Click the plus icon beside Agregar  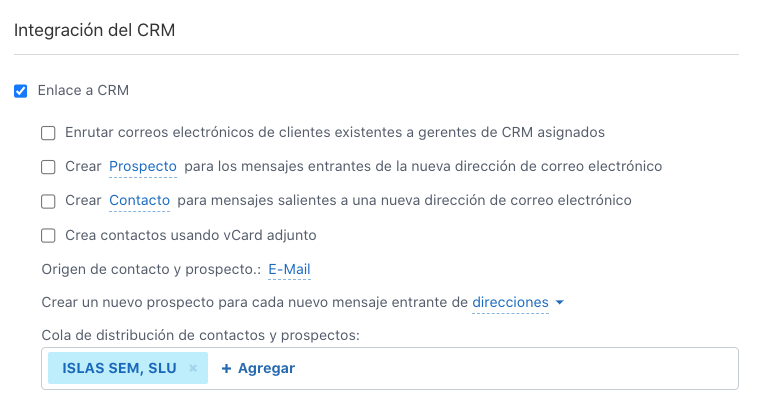[226, 368]
